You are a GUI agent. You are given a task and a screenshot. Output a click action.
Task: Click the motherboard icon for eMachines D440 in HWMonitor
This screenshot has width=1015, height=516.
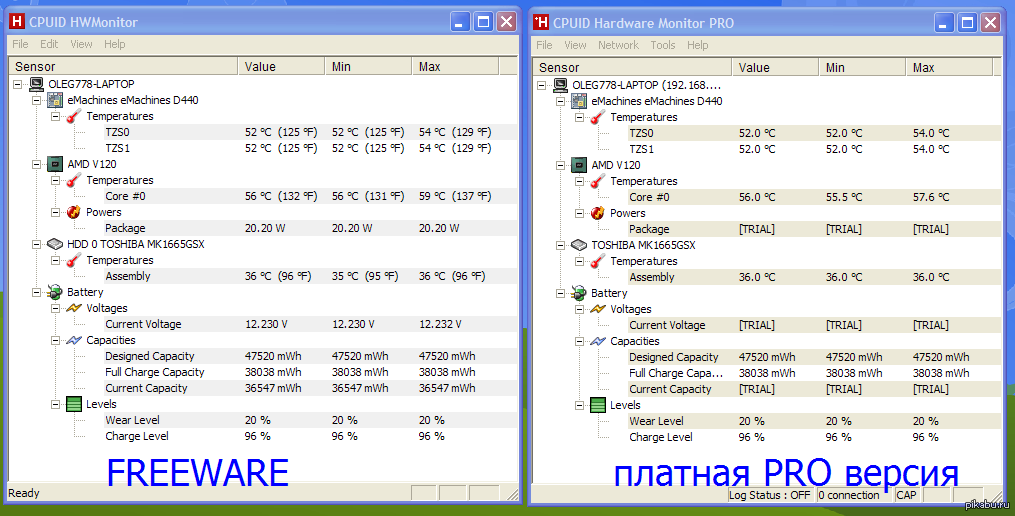pyautogui.click(x=55, y=100)
